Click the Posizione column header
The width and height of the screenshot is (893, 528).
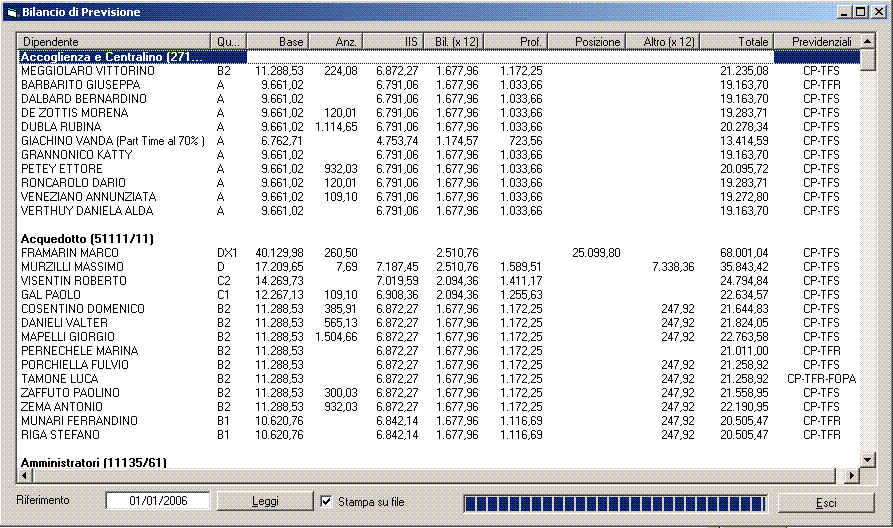587,42
